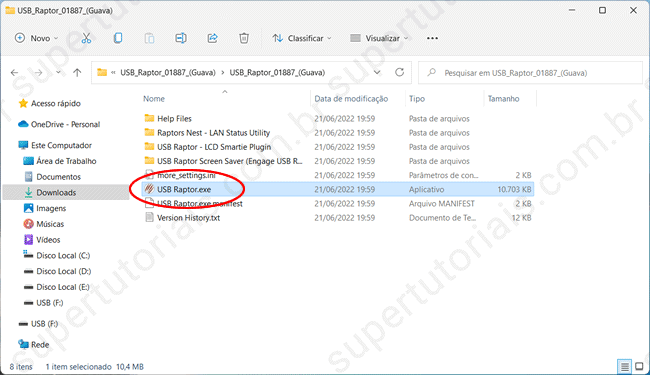Switch to large thumbnails view in status bar
650x375 pixels.
[639, 366]
